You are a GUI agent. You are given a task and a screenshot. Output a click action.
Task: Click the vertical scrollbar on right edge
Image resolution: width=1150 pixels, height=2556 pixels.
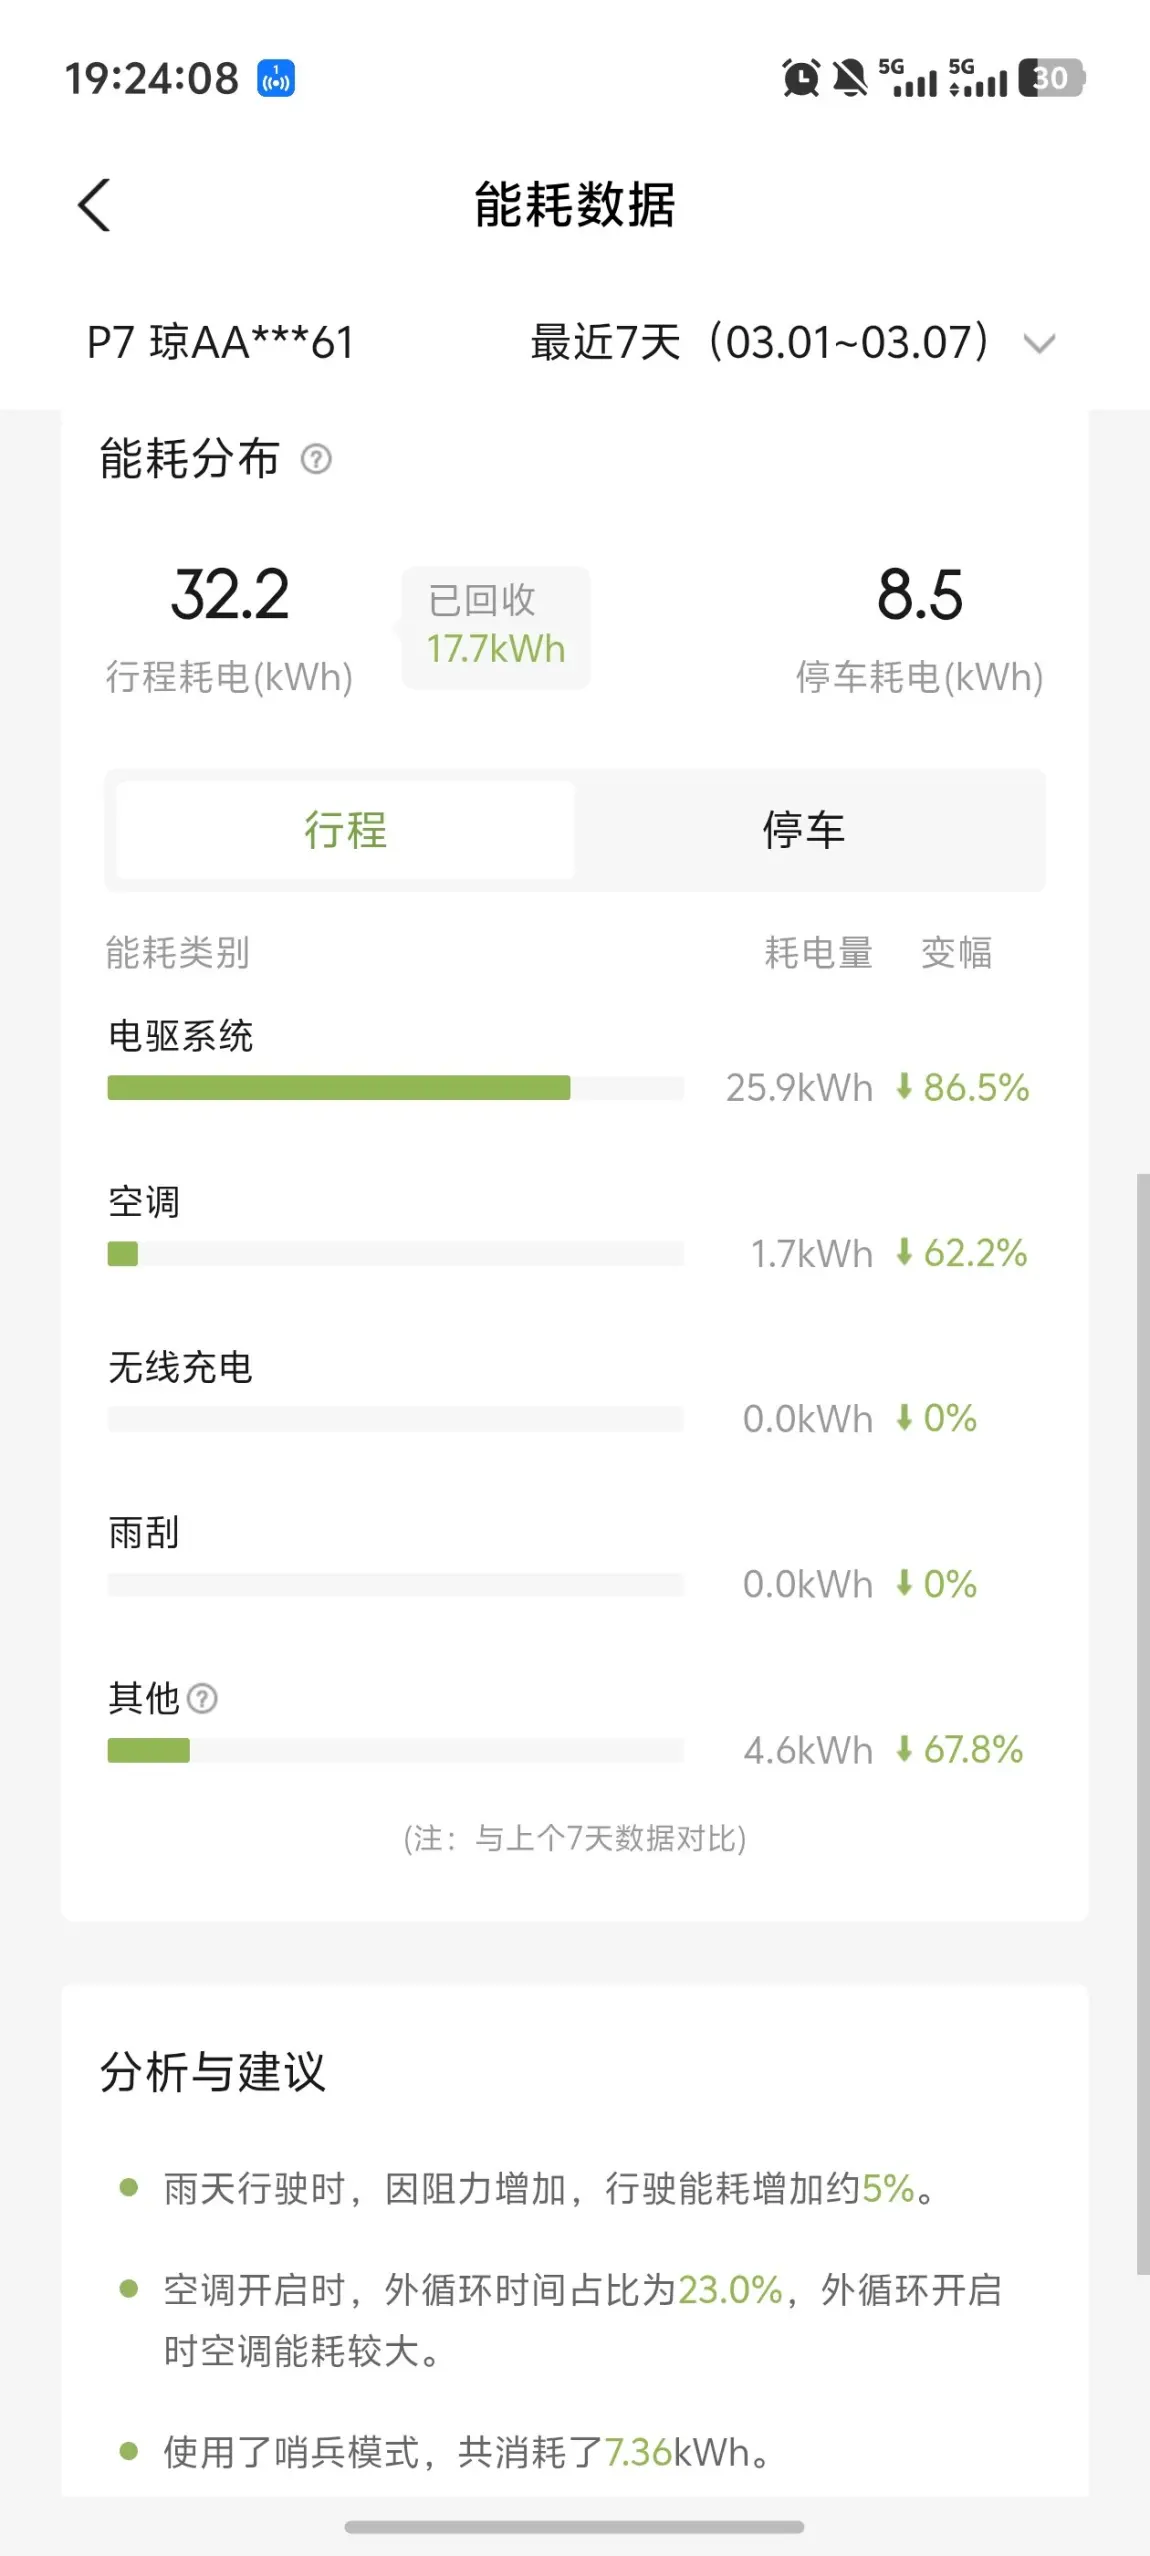click(x=1142, y=1720)
